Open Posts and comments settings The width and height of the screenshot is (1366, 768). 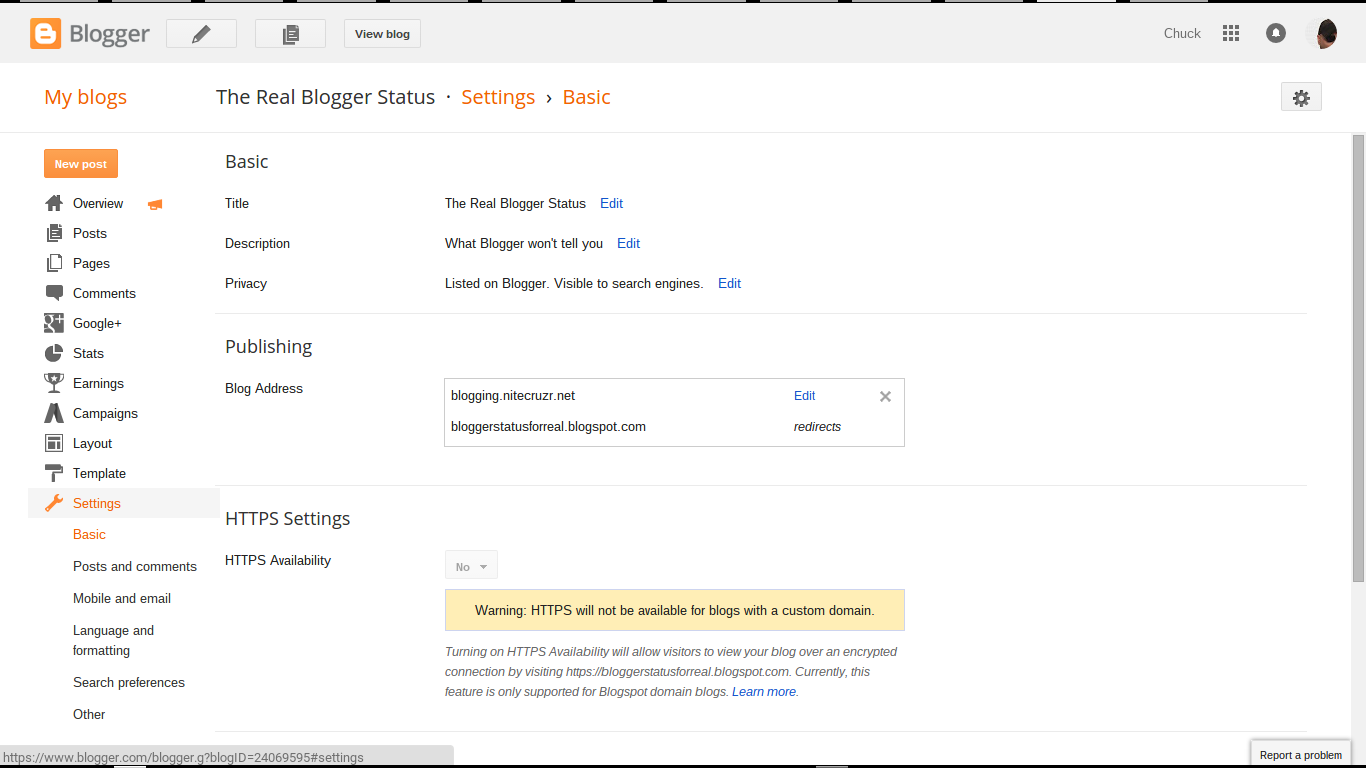point(135,566)
